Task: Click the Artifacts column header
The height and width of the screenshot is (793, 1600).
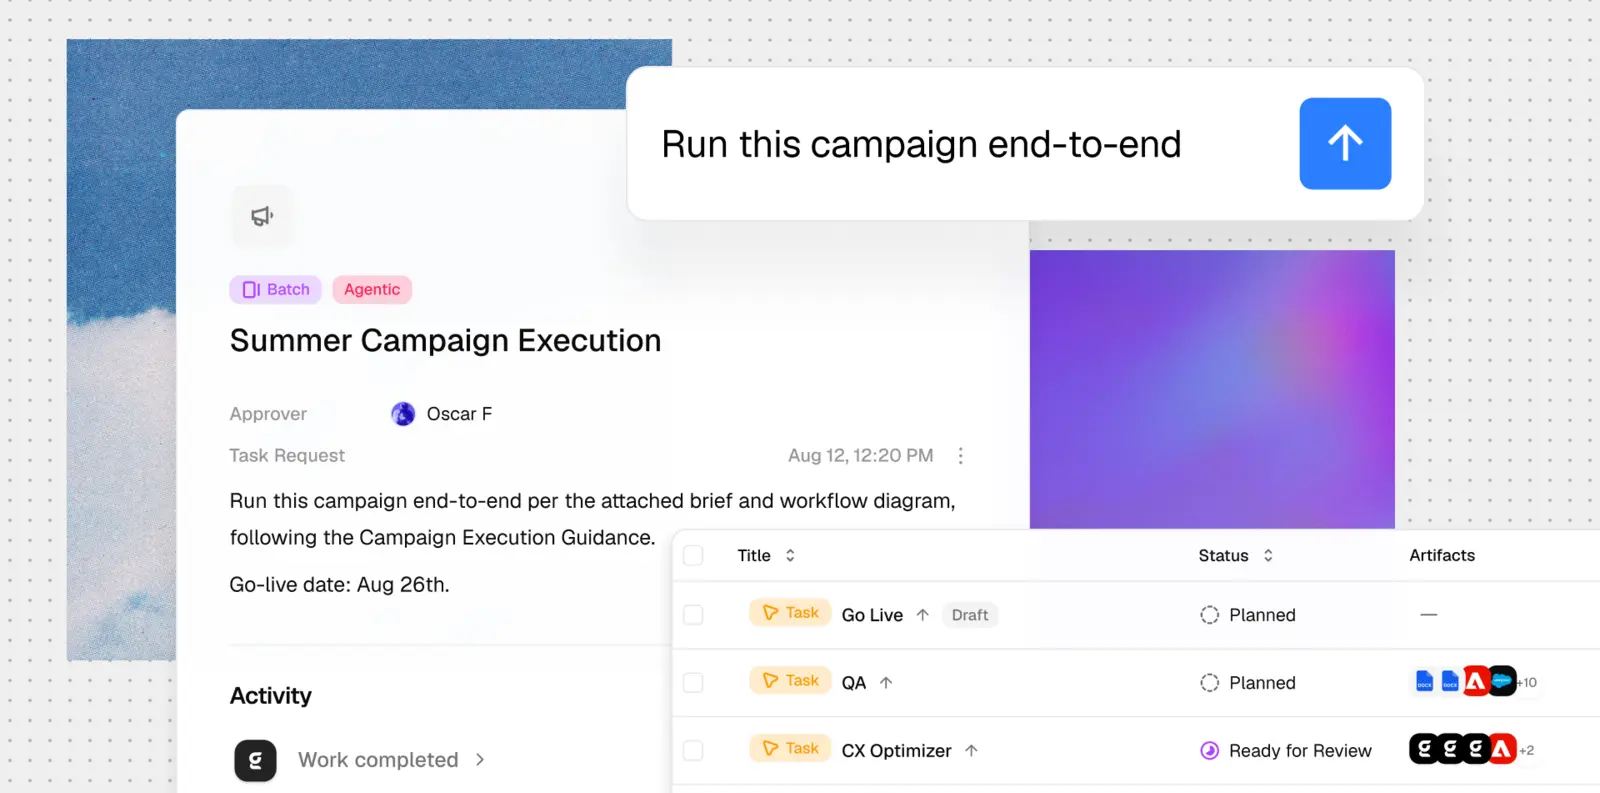Action: tap(1442, 556)
